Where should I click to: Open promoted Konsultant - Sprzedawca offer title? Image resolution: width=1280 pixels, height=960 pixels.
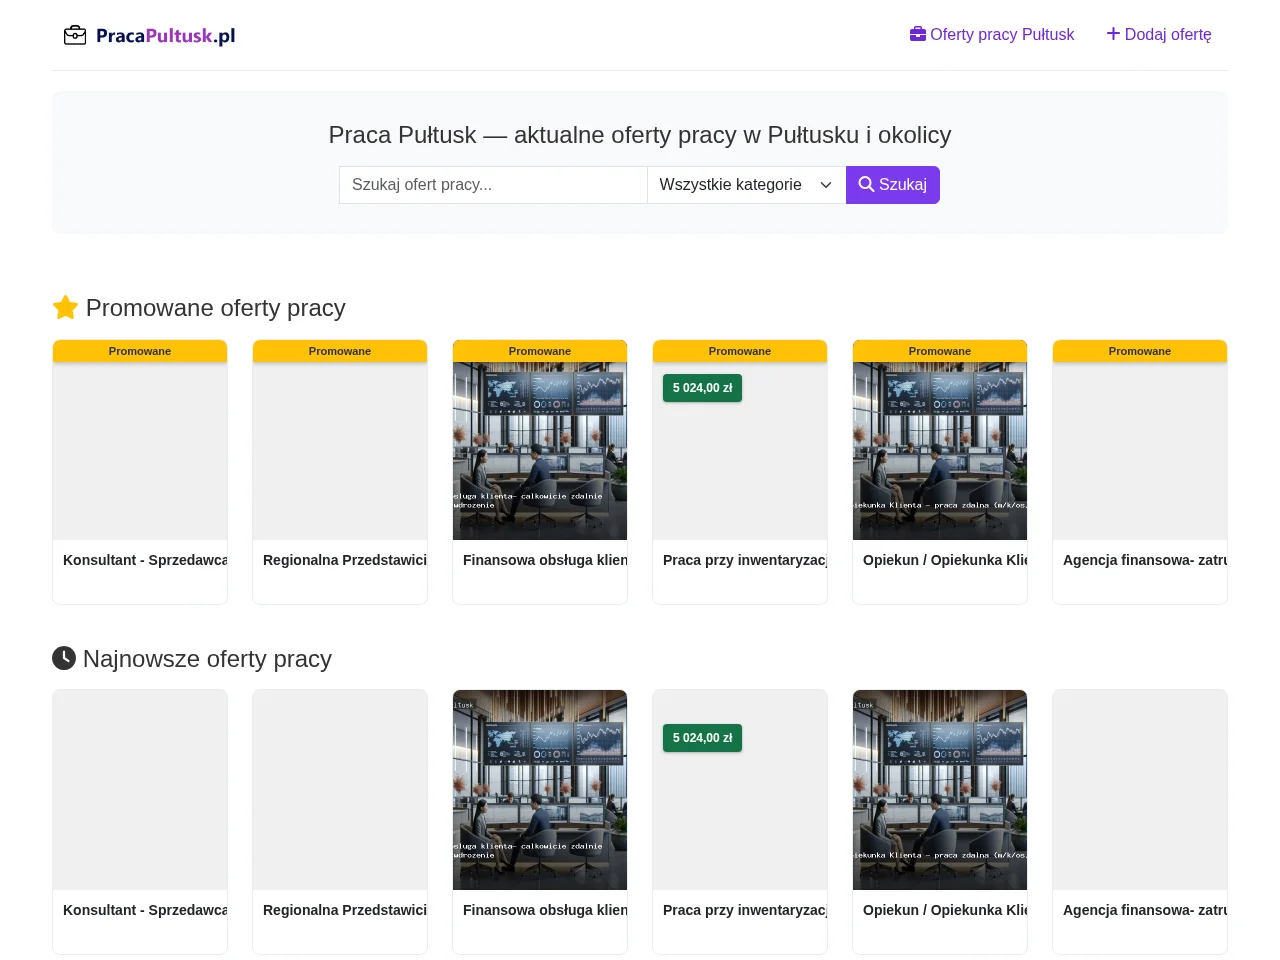(x=145, y=560)
